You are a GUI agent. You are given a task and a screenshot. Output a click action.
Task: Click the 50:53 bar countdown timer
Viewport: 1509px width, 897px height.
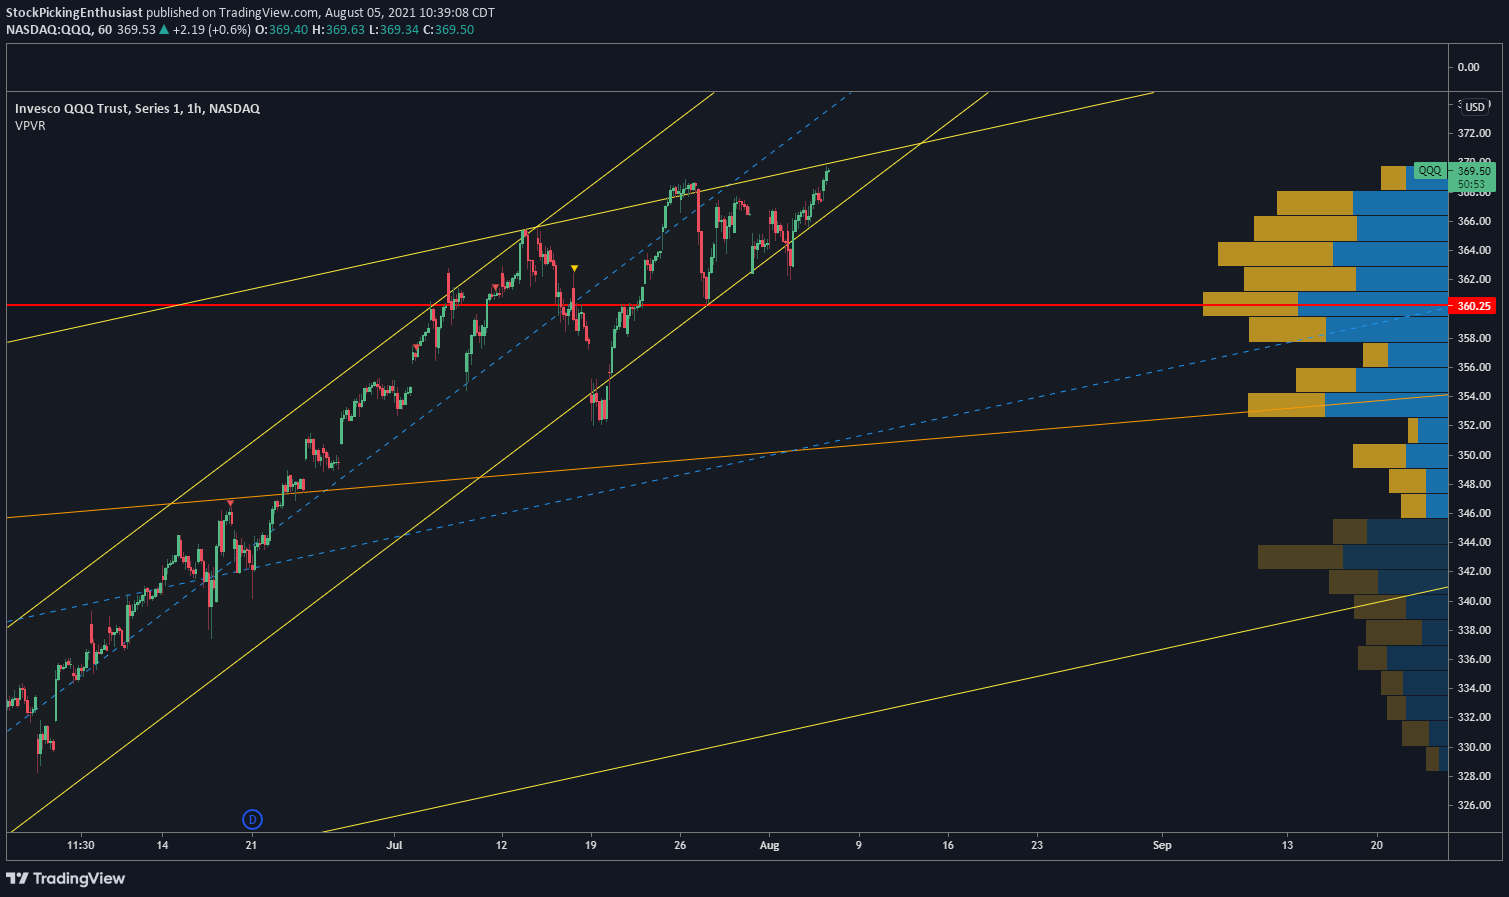point(1471,184)
